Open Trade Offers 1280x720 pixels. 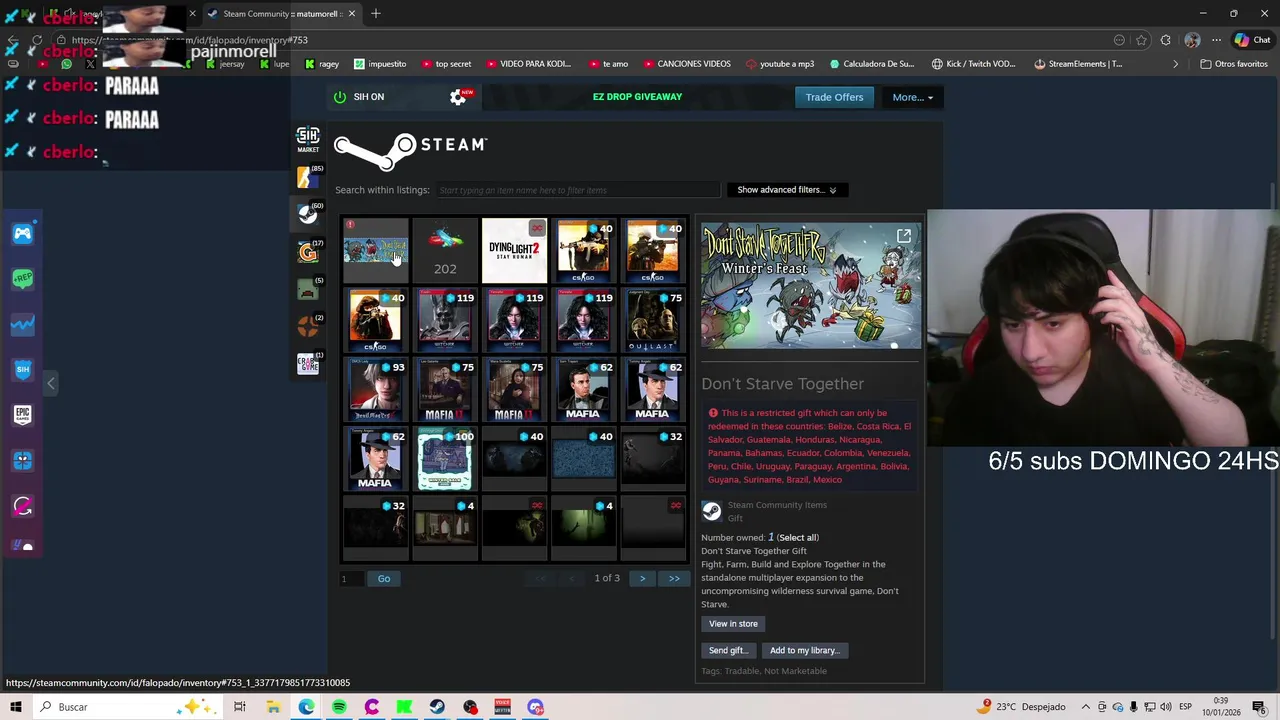[834, 97]
